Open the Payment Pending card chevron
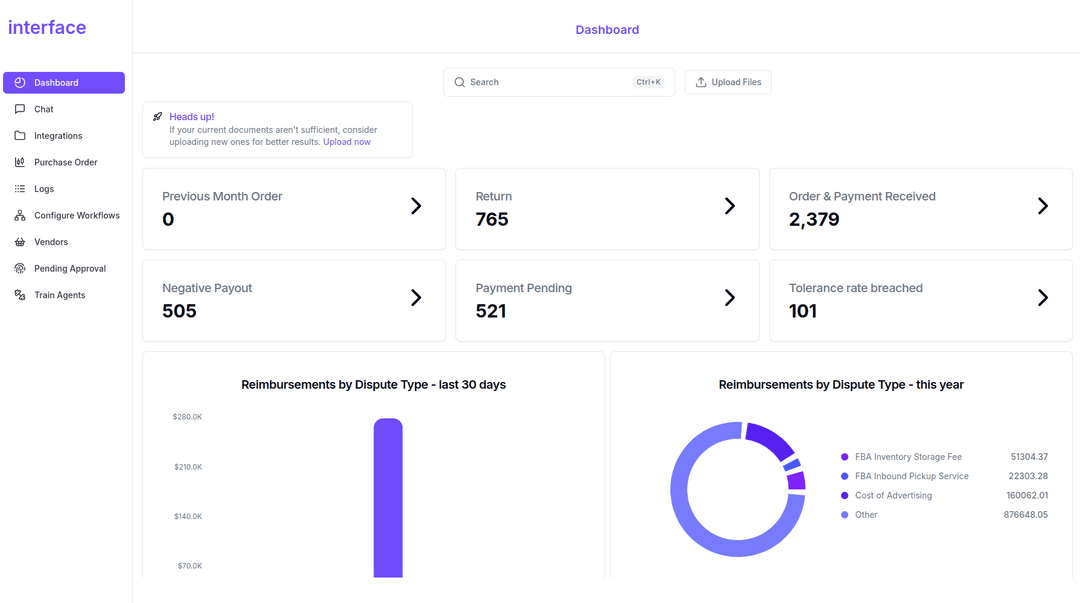The height and width of the screenshot is (603, 1080). coord(730,298)
